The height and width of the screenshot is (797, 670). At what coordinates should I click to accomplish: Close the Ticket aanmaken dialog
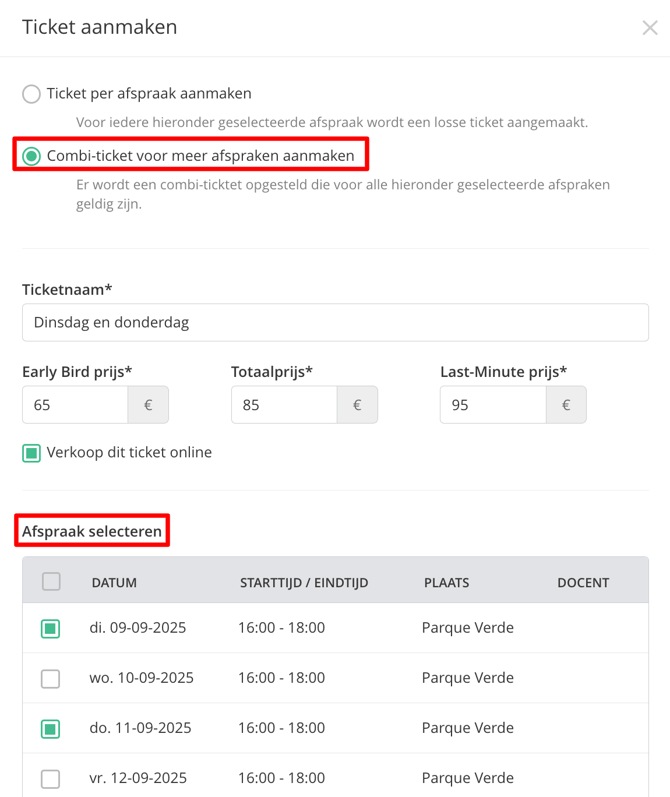(650, 27)
